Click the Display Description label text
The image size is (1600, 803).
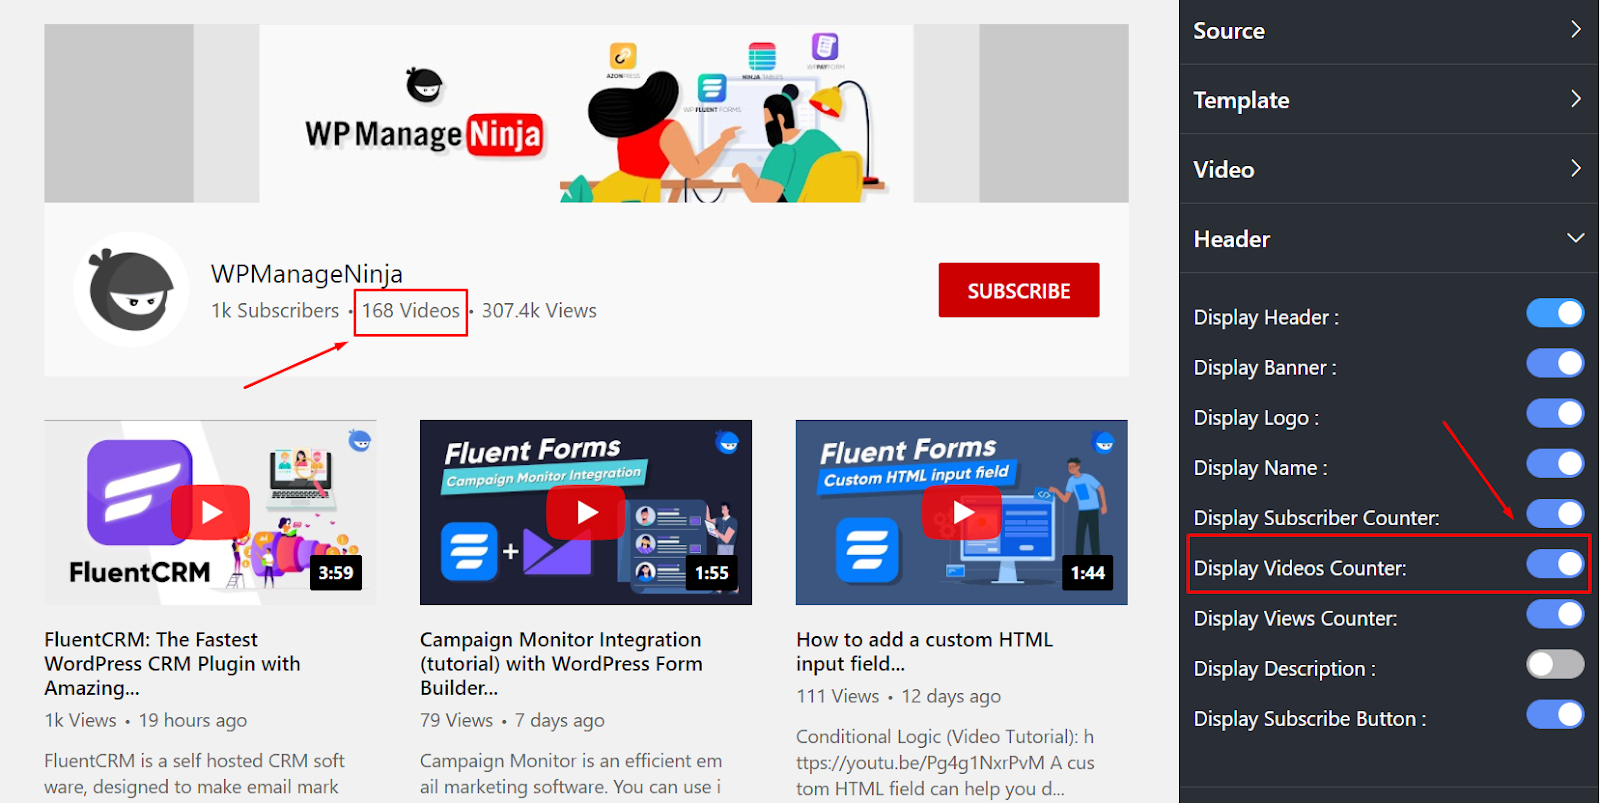tap(1285, 669)
